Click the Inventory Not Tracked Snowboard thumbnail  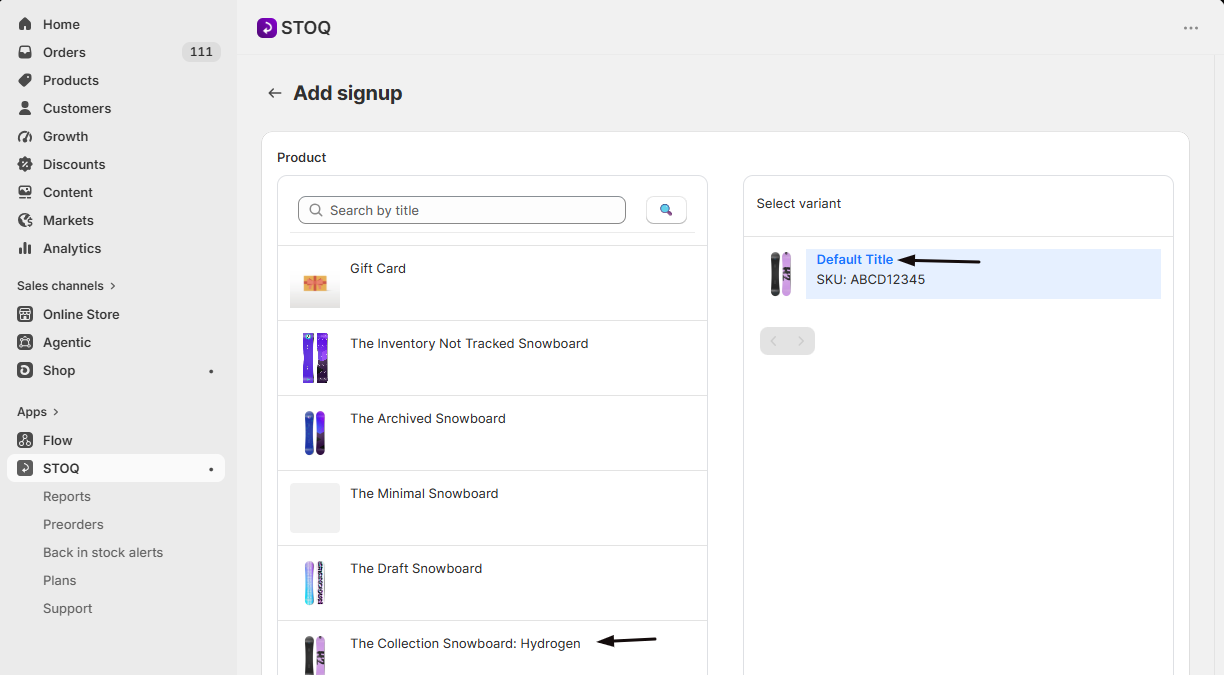[315, 358]
